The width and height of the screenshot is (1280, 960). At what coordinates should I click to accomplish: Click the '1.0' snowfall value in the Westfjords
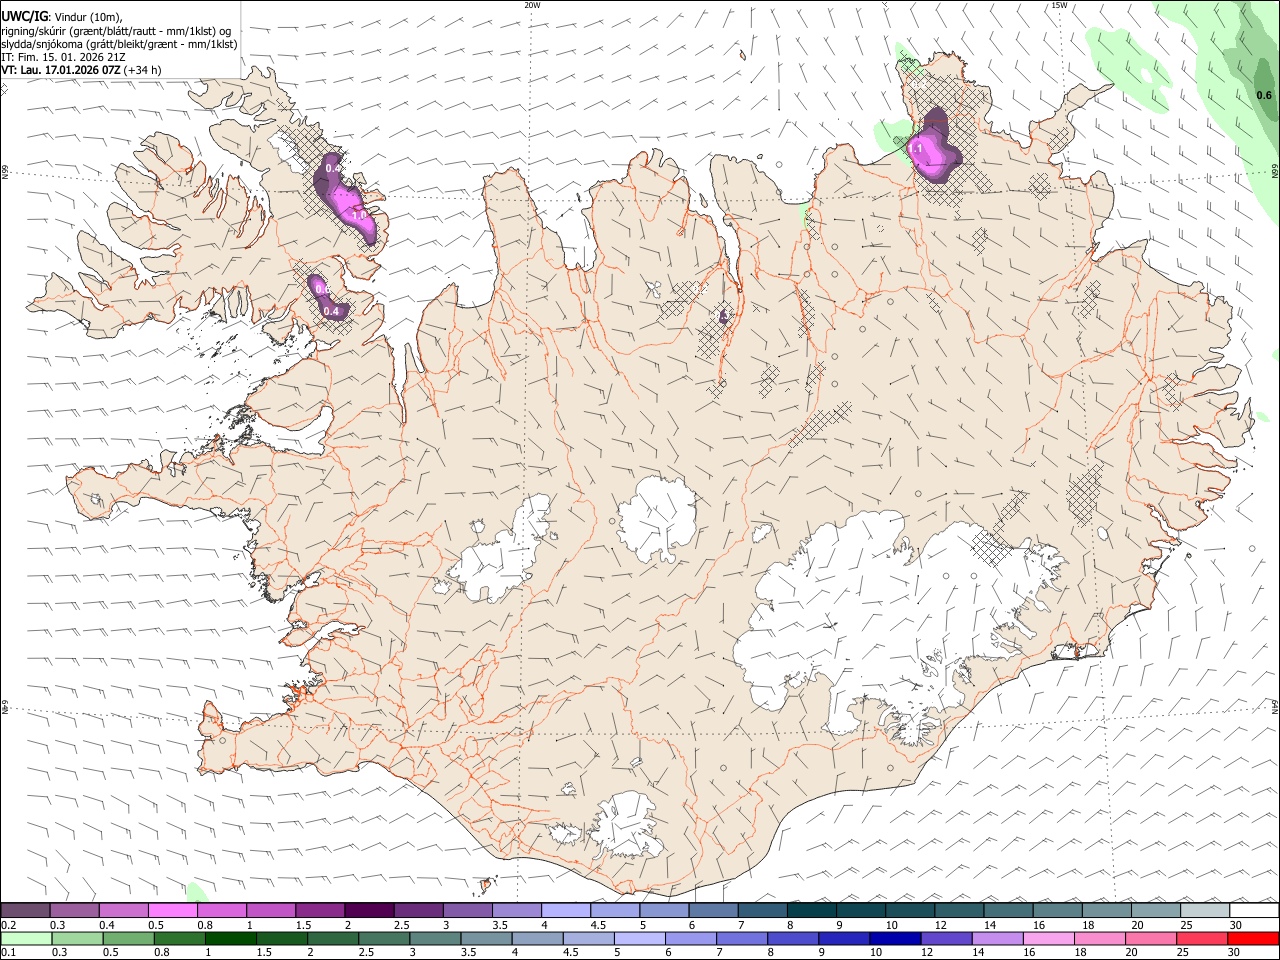[x=359, y=215]
